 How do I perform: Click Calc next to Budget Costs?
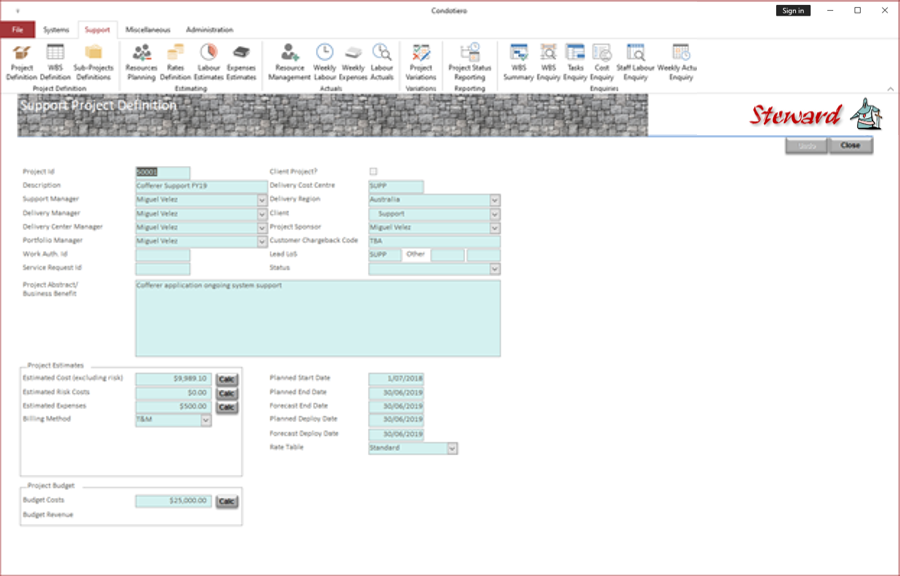227,501
